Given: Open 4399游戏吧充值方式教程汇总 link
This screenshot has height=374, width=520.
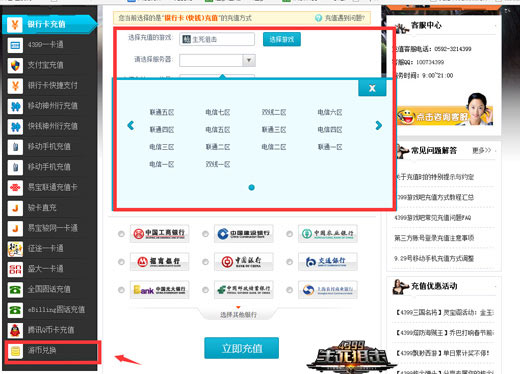Looking at the screenshot, I should pyautogui.click(x=434, y=198).
